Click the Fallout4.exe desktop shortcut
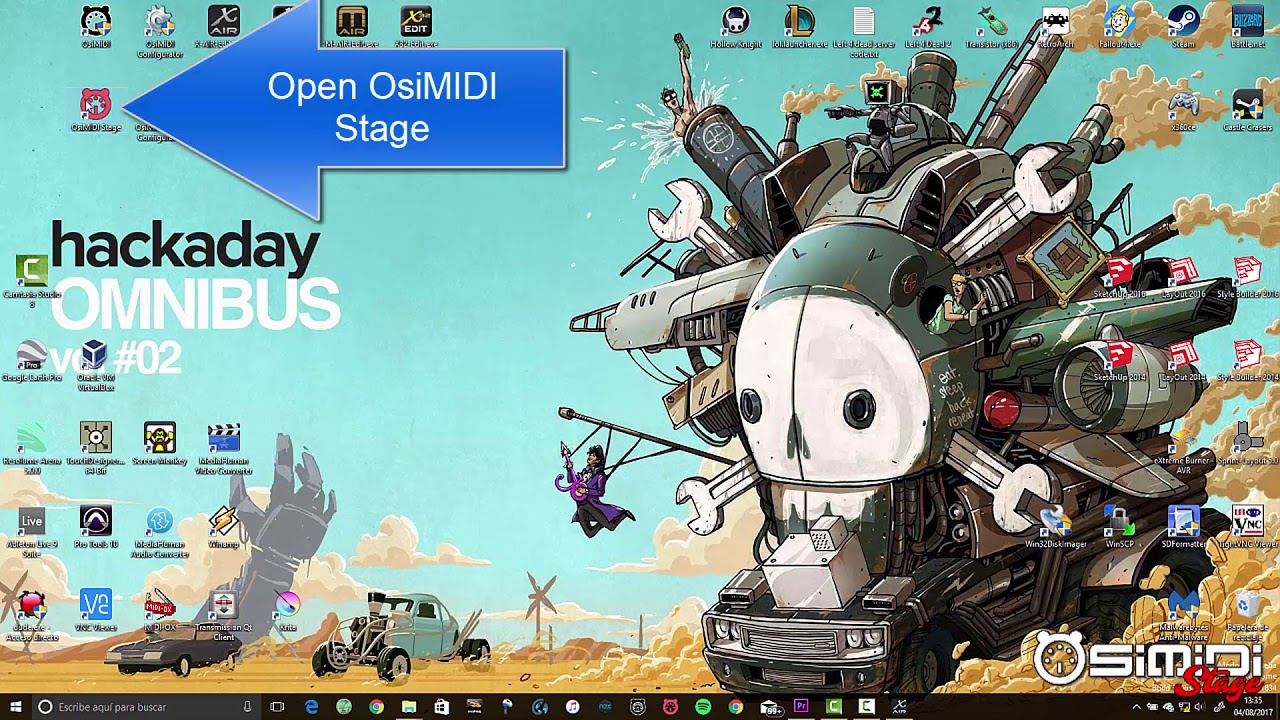This screenshot has height=720, width=1280. point(1120,27)
